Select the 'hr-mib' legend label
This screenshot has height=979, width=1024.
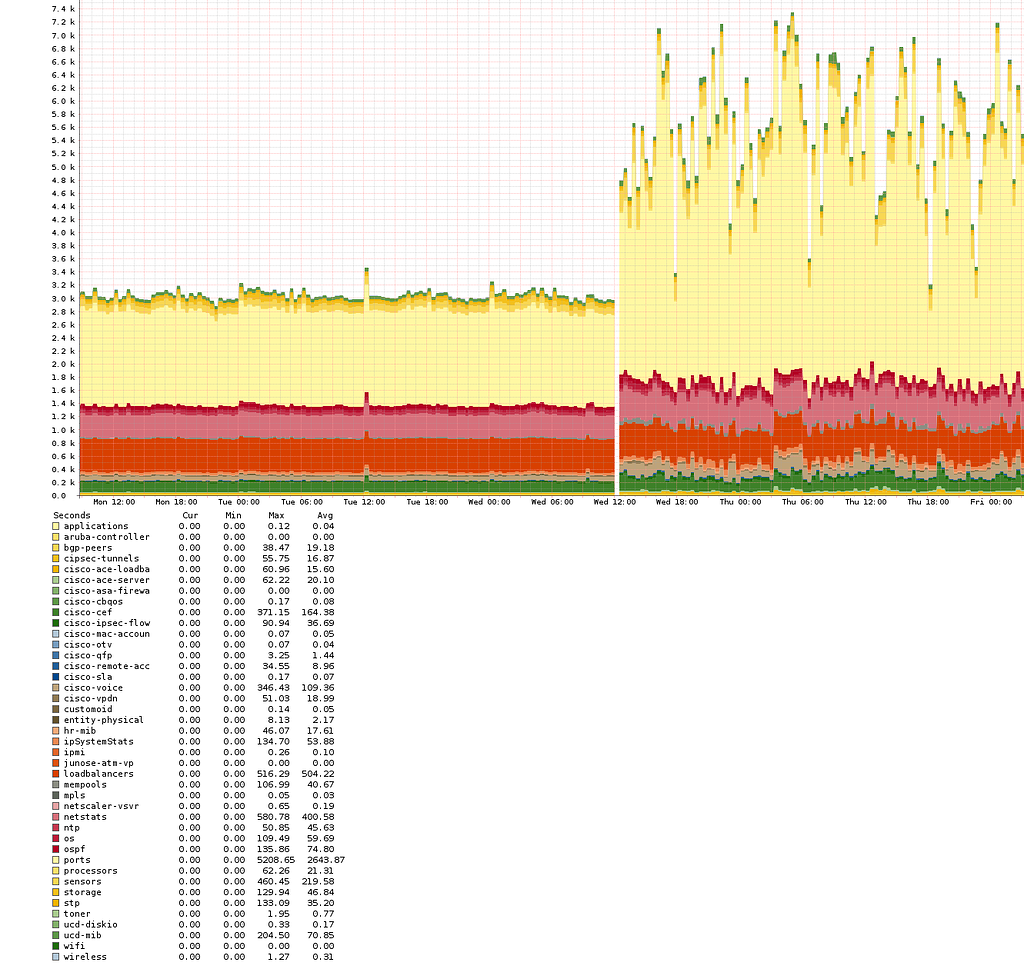click(80, 730)
